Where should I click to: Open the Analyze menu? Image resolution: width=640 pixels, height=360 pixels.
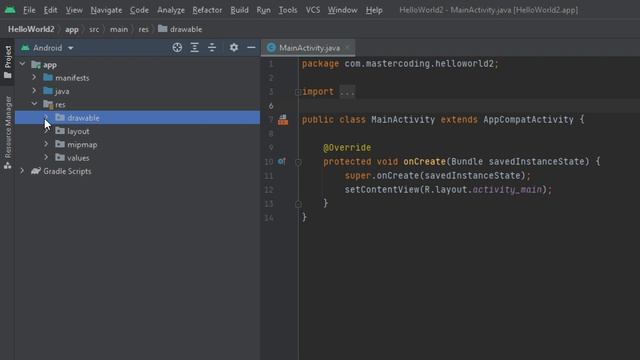click(x=171, y=10)
